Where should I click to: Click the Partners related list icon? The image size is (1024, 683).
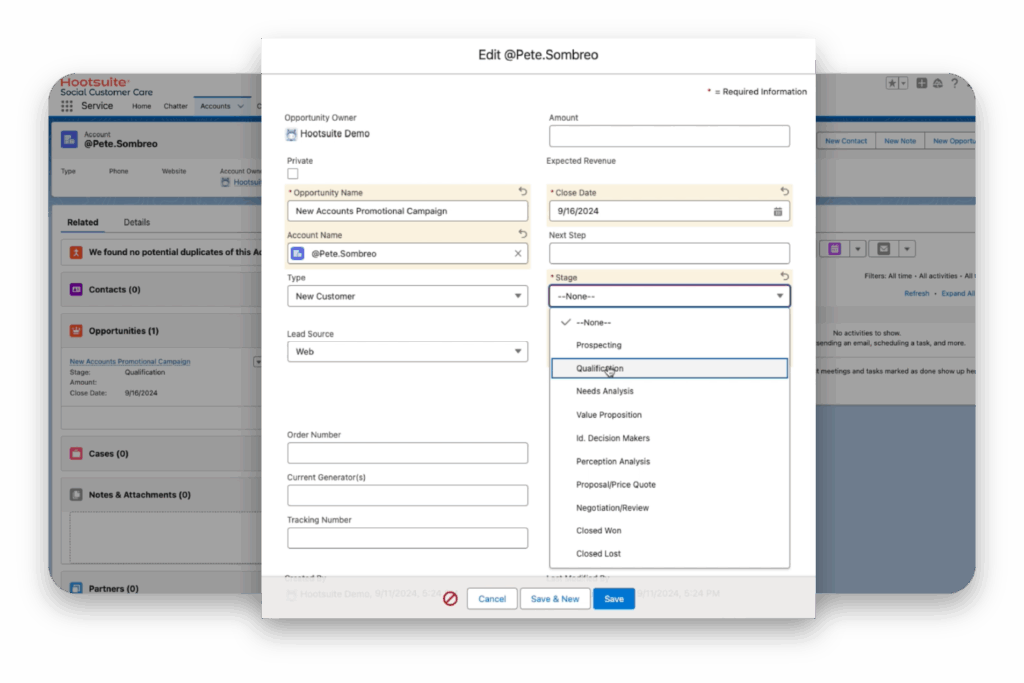coord(76,588)
